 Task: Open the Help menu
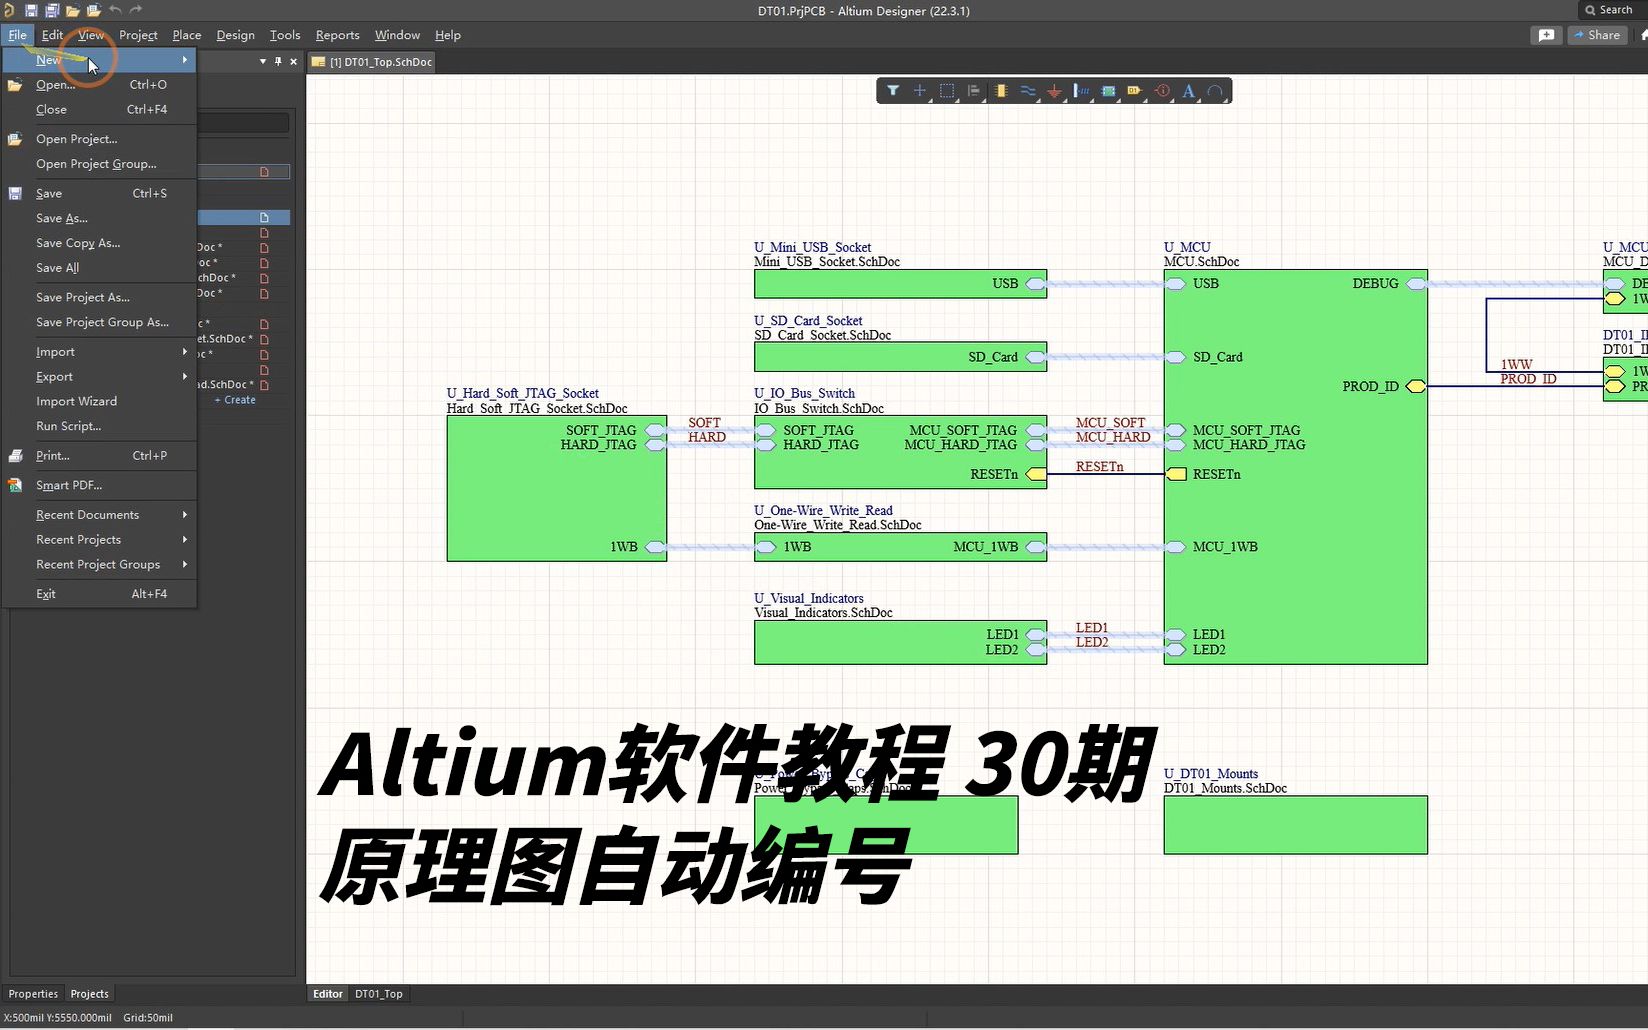pyautogui.click(x=448, y=35)
